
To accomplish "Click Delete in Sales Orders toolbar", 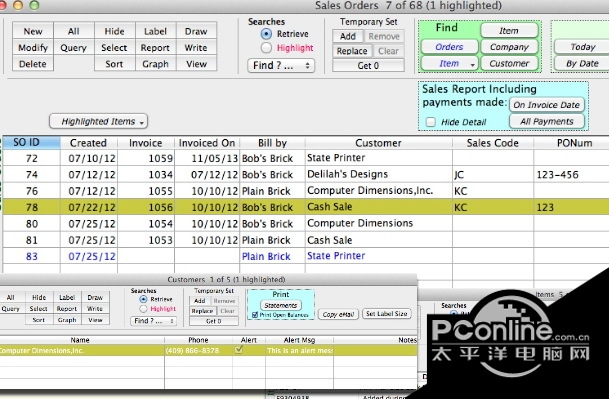I will [x=33, y=64].
